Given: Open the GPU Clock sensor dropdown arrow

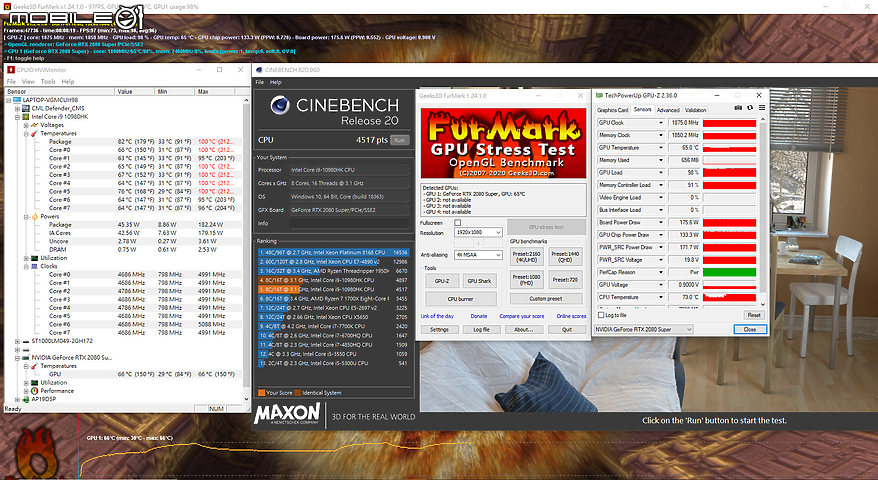Looking at the screenshot, I should point(661,123).
